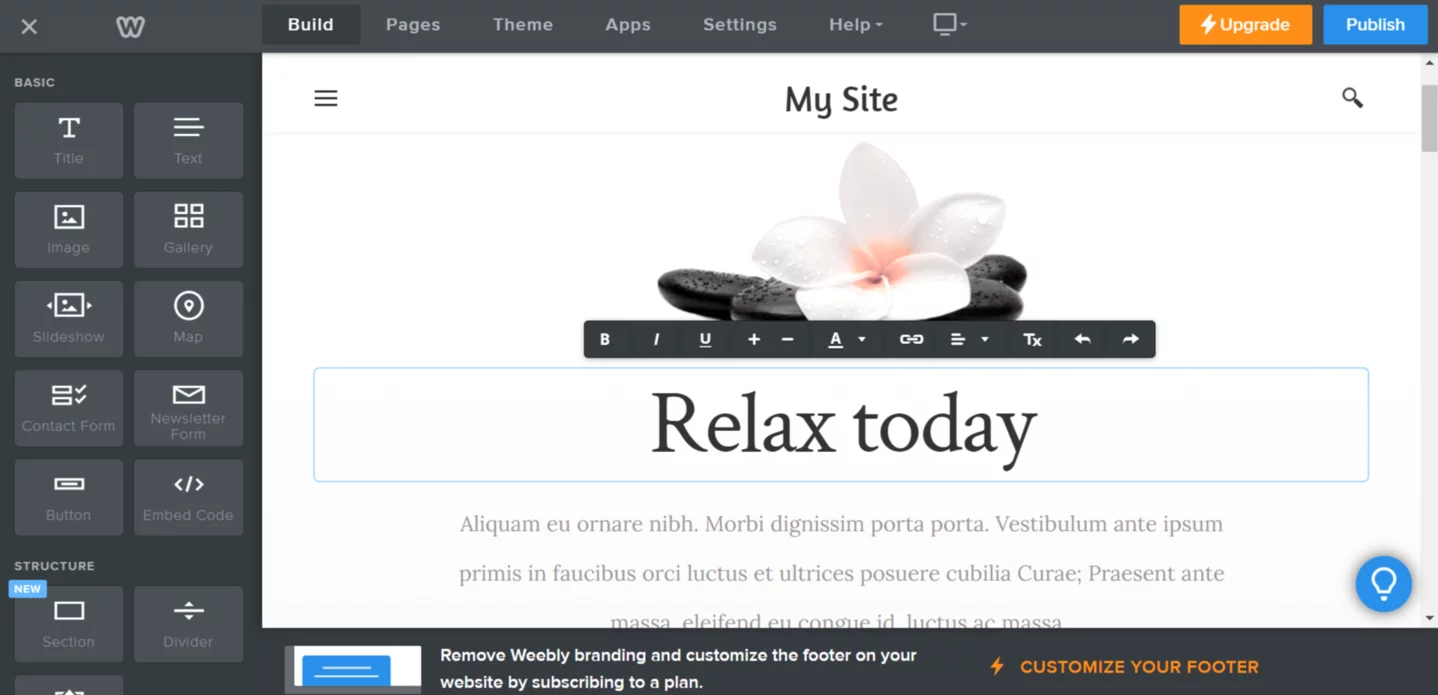Viewport: 1438px width, 695px height.
Task: Toggle bold formatting in the text toolbar
Action: click(605, 339)
